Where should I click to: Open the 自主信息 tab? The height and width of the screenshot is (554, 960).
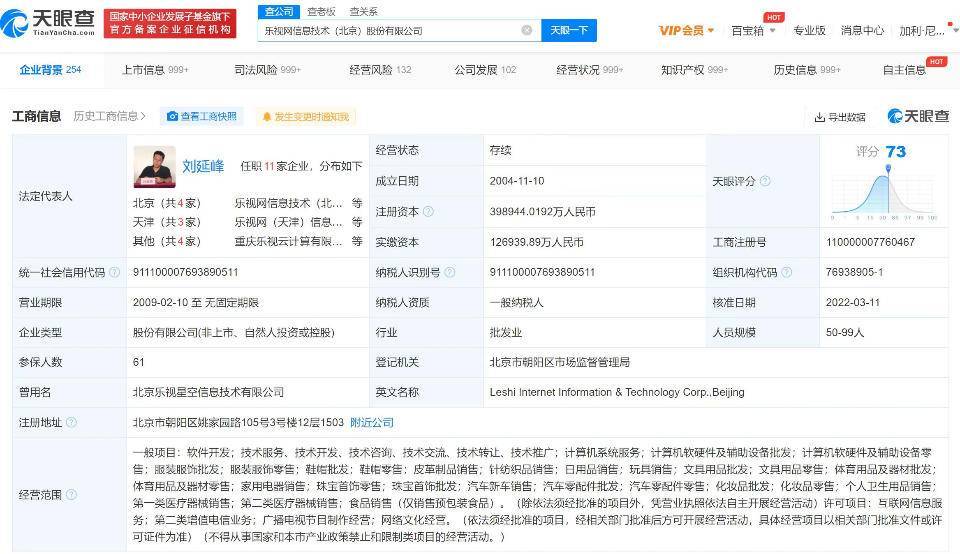(904, 70)
